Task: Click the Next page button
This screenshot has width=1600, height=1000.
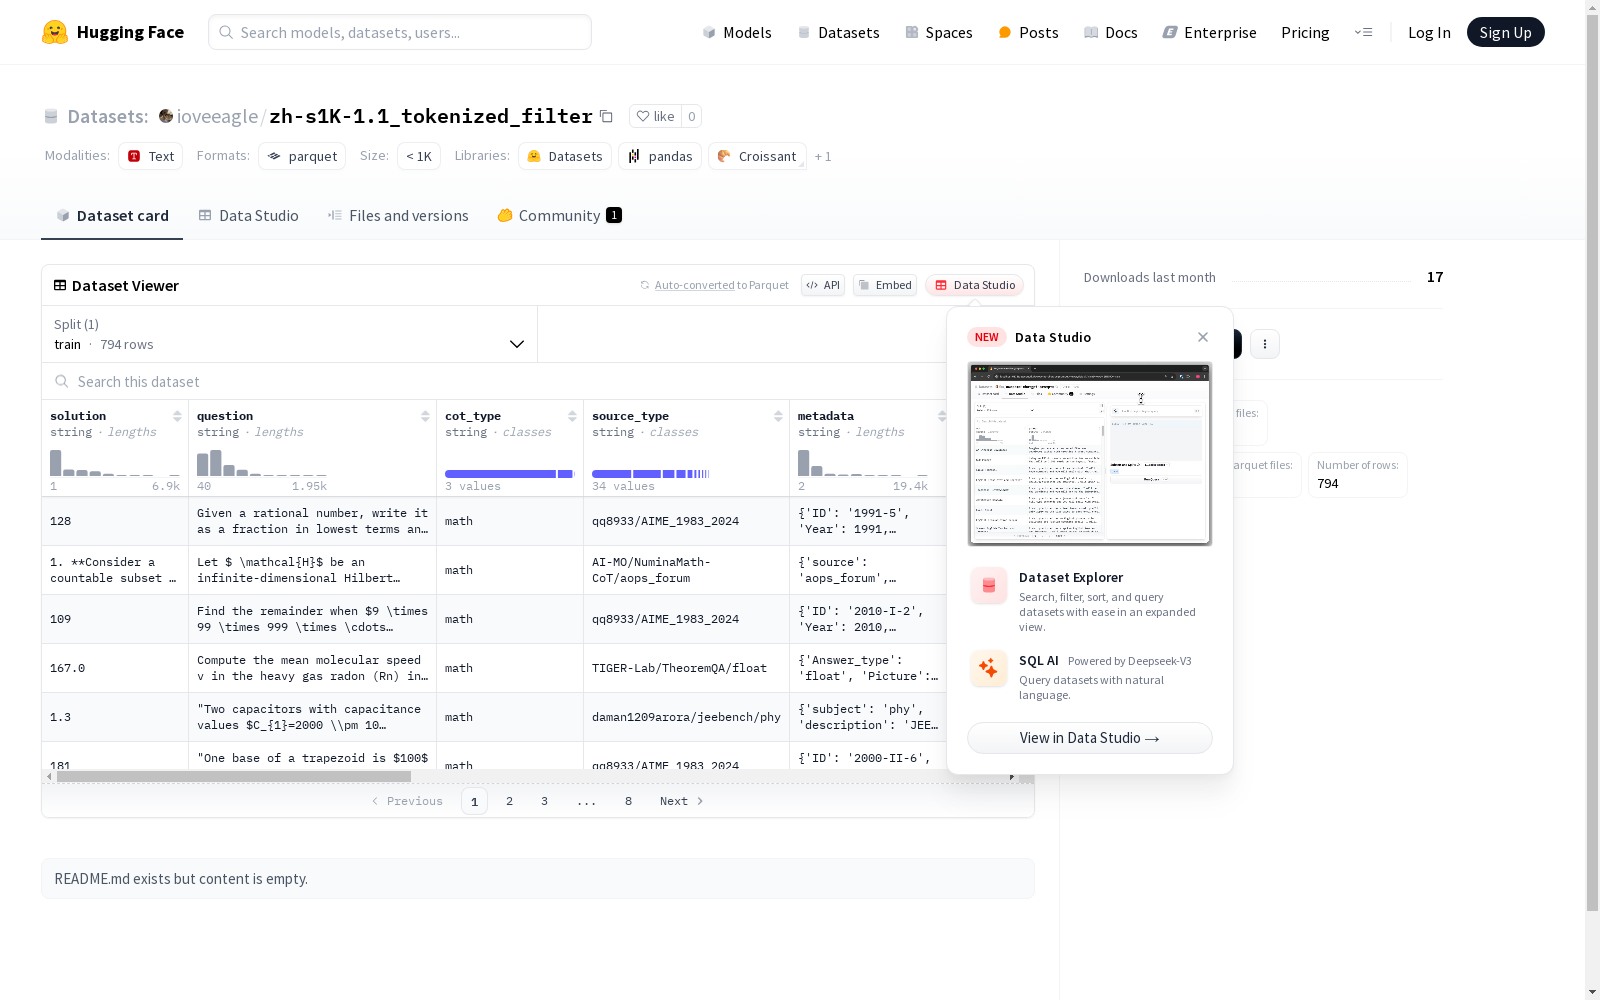Action: click(682, 801)
